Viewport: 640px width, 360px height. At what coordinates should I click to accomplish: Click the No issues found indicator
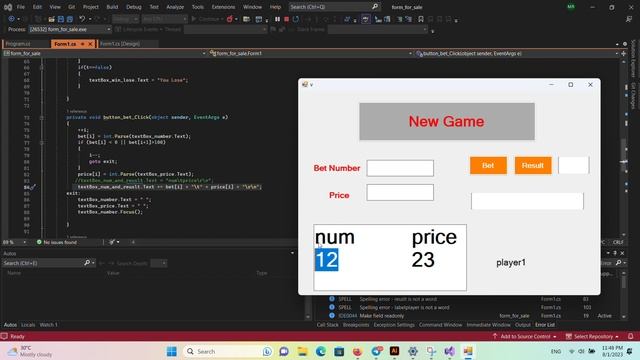click(57, 242)
